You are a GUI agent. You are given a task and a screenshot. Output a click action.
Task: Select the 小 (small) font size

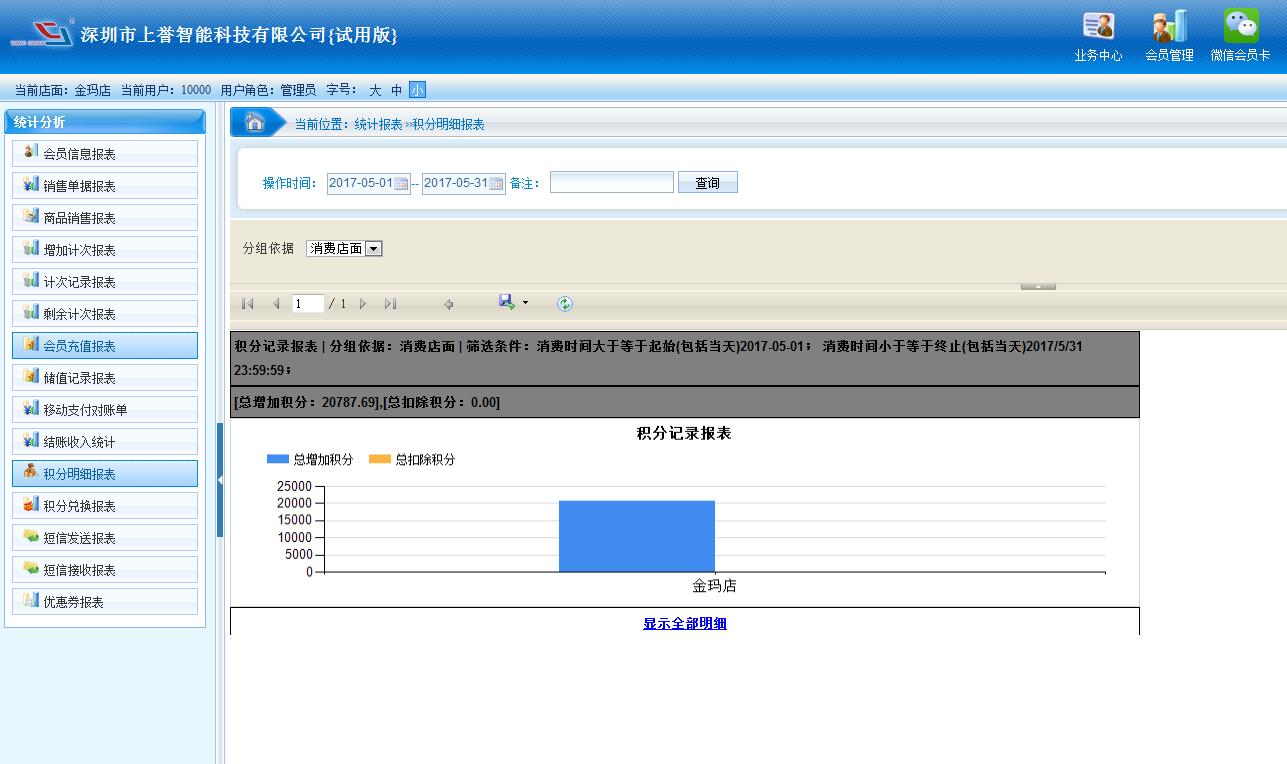point(417,90)
